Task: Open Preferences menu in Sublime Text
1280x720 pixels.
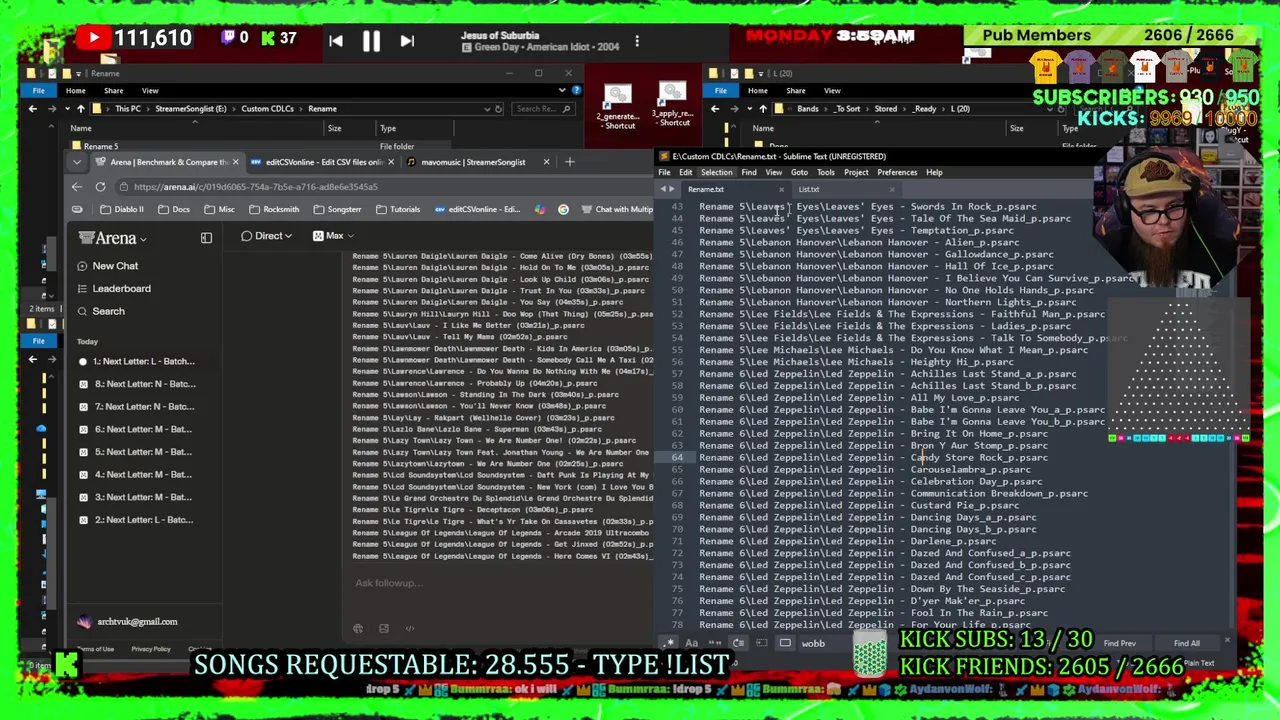Action: pyautogui.click(x=897, y=172)
